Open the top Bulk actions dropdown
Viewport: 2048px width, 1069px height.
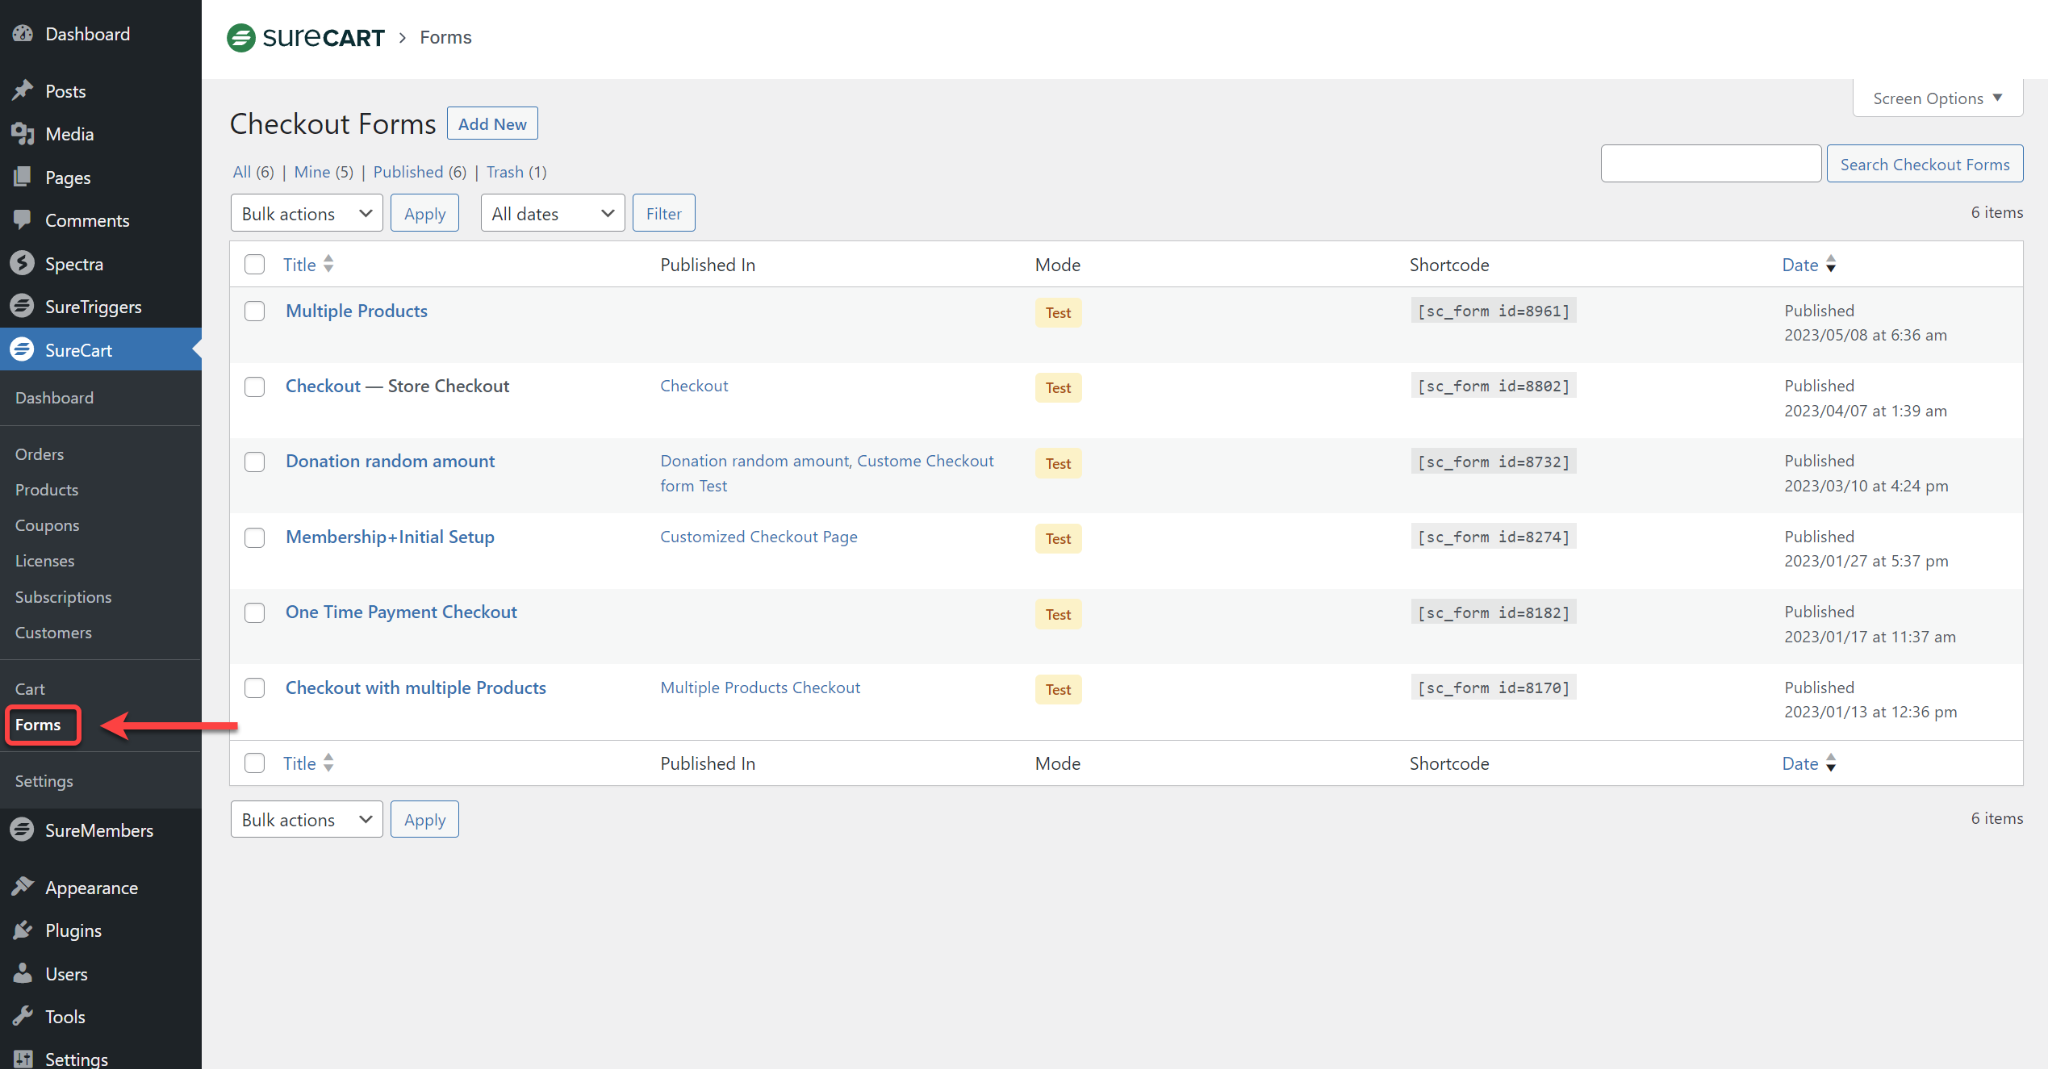[x=306, y=213]
